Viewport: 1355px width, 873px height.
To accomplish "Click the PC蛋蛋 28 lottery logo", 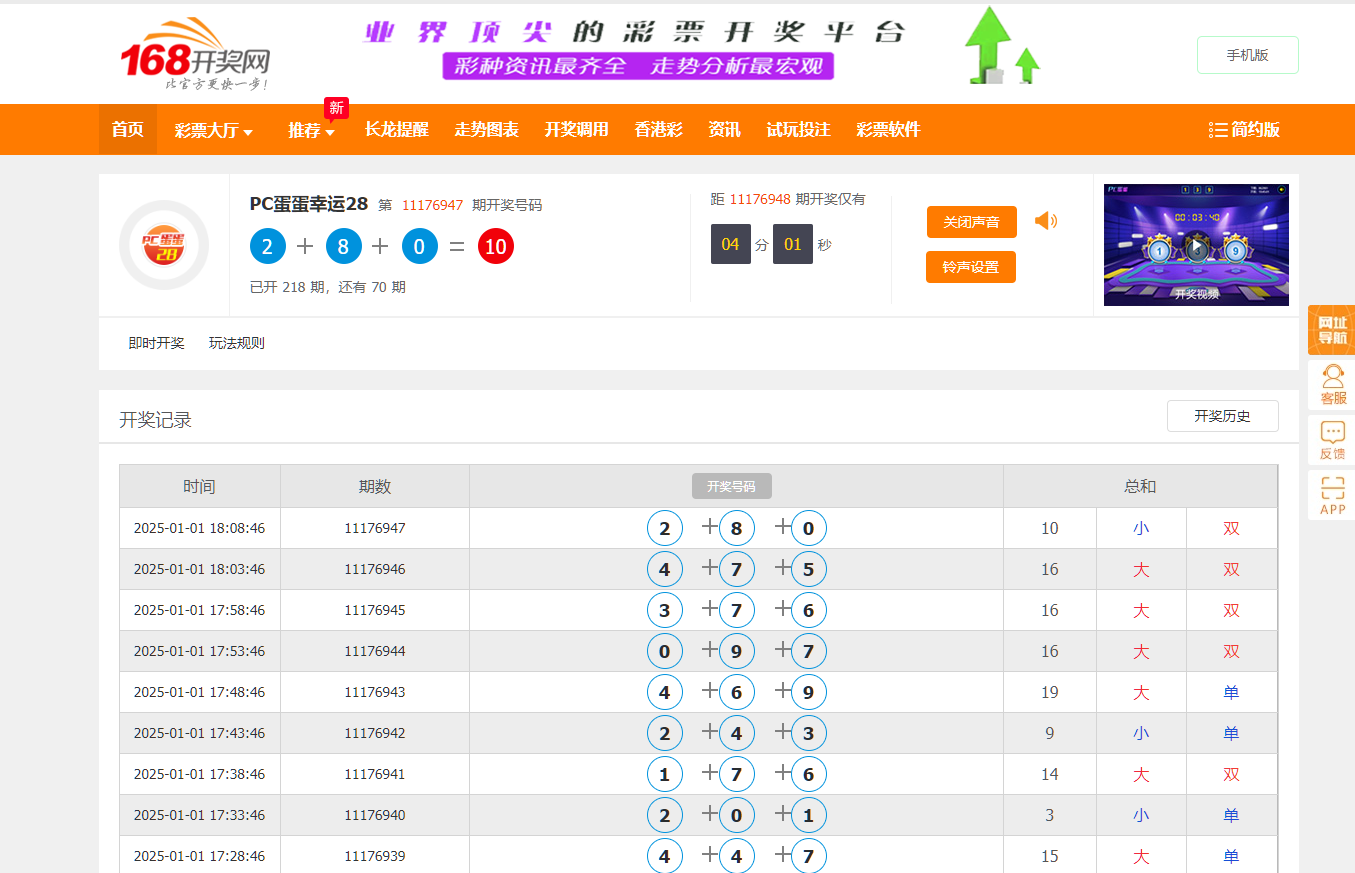I will coord(163,245).
